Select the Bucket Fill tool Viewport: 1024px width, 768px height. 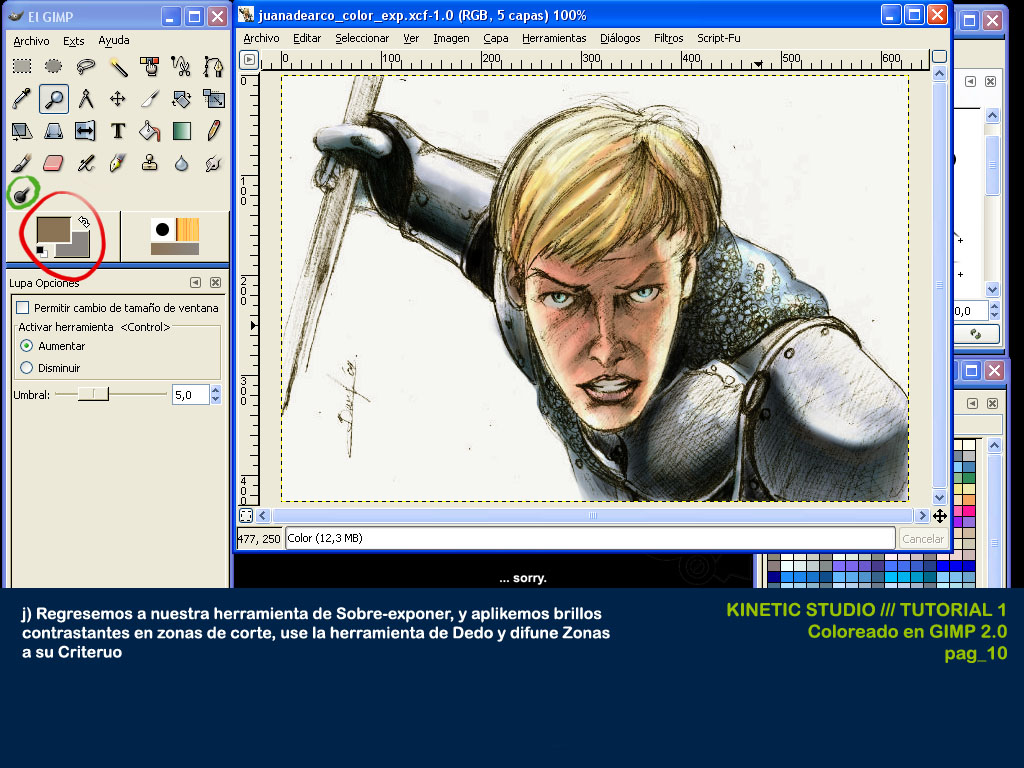(x=150, y=131)
